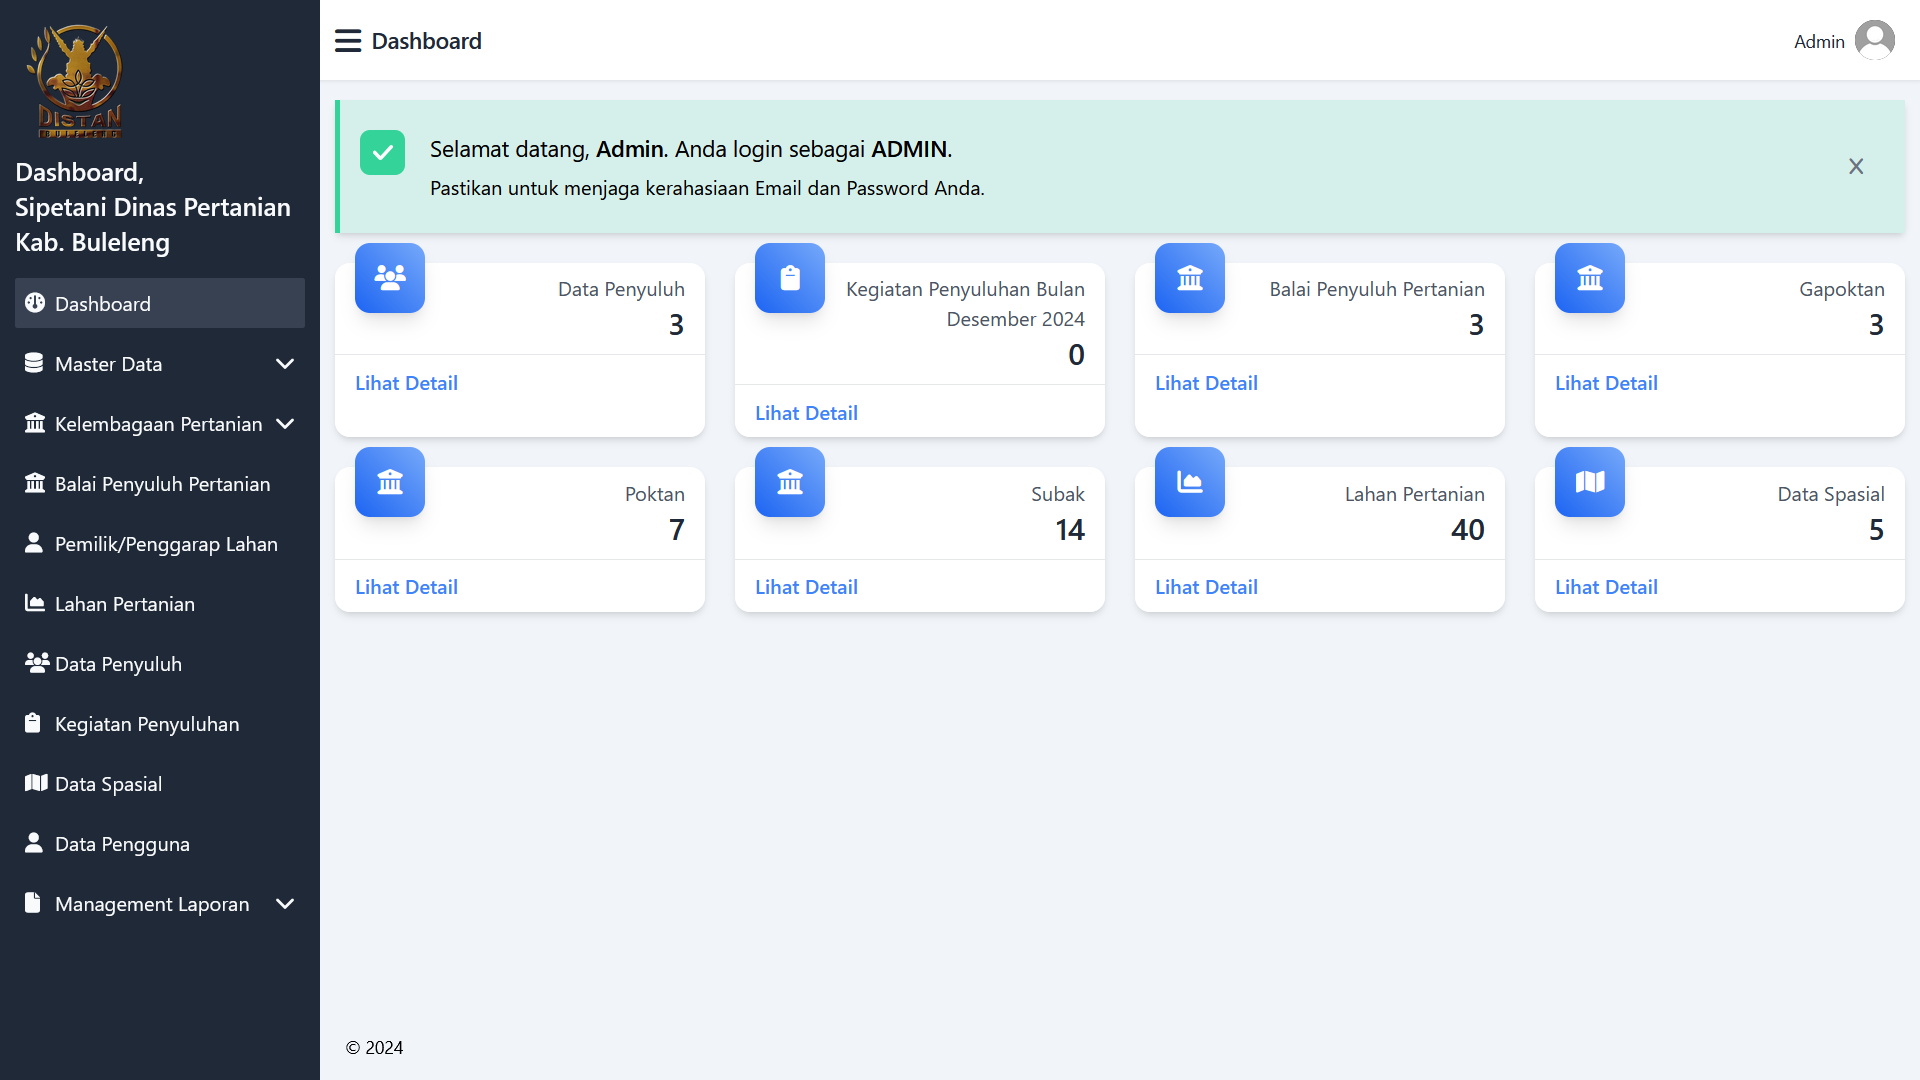
Task: Click the Data Penyuluh card users icon
Action: [x=390, y=278]
